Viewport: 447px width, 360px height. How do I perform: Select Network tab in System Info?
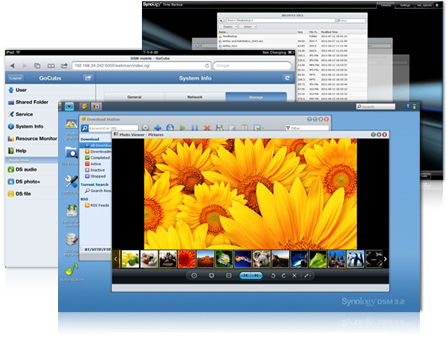pyautogui.click(x=195, y=97)
